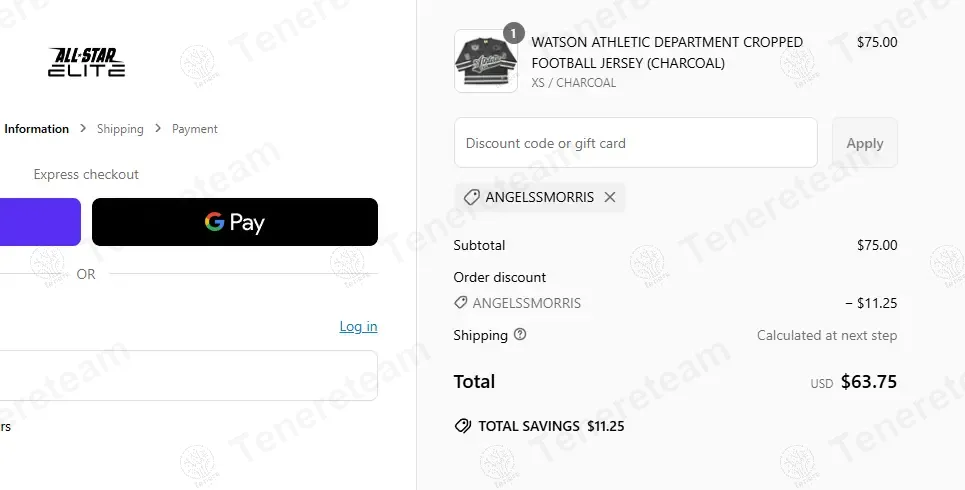
Task: Click the tag icon under Order discount
Action: (461, 303)
